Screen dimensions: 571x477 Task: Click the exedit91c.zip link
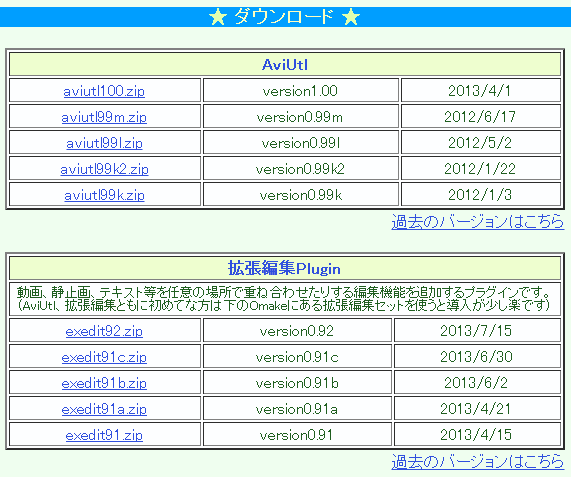[104, 357]
